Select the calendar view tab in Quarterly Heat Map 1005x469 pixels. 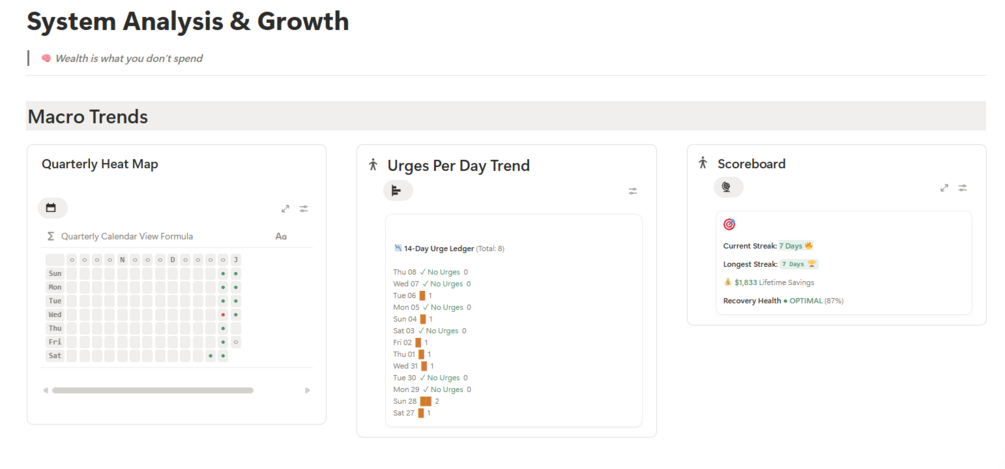tap(52, 208)
